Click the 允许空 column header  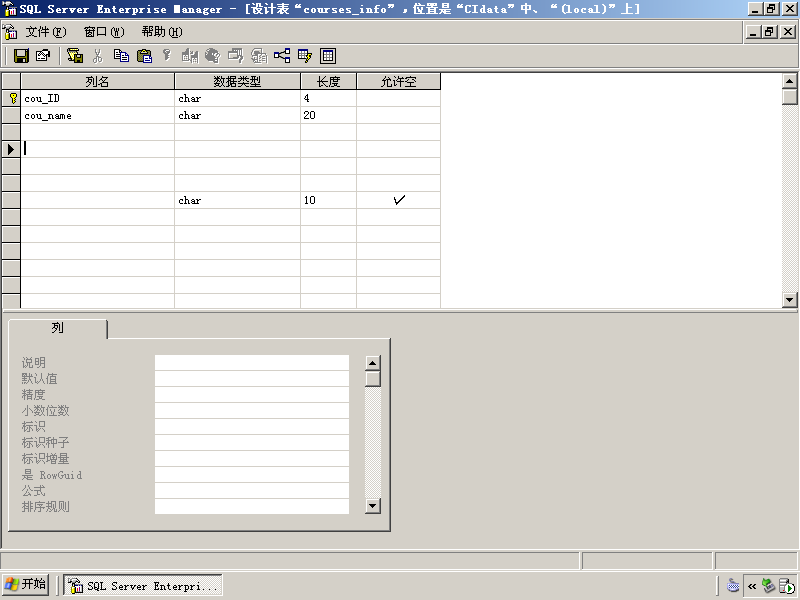398,81
